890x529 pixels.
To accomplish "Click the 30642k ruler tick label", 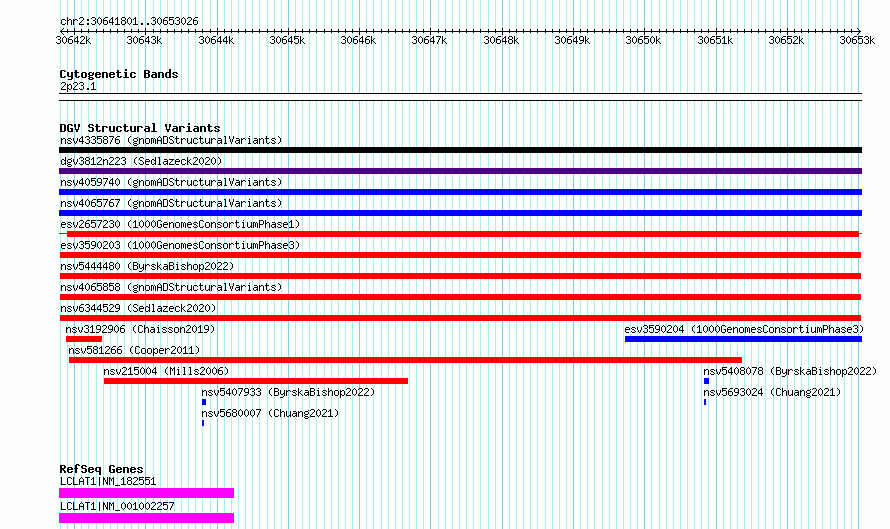I will 73,40.
